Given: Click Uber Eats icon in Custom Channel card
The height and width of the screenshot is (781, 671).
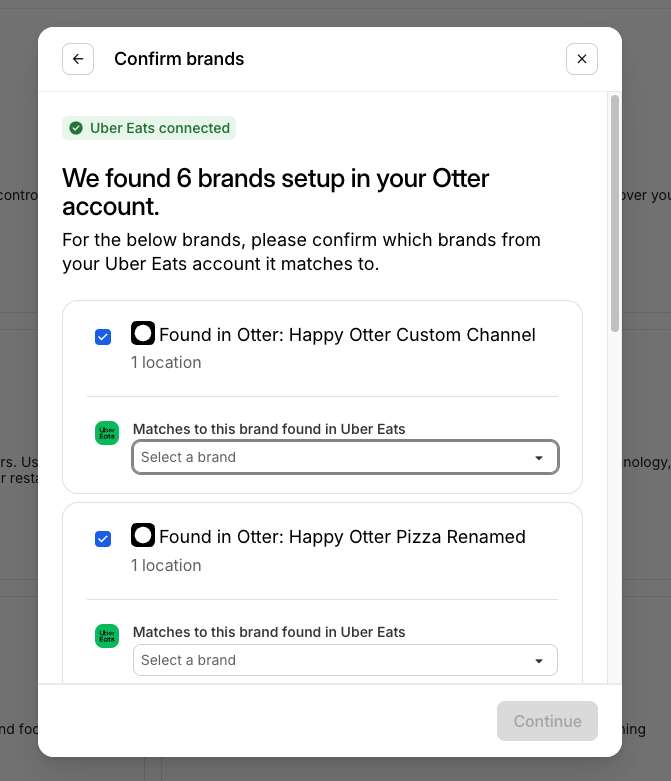Looking at the screenshot, I should tap(107, 433).
